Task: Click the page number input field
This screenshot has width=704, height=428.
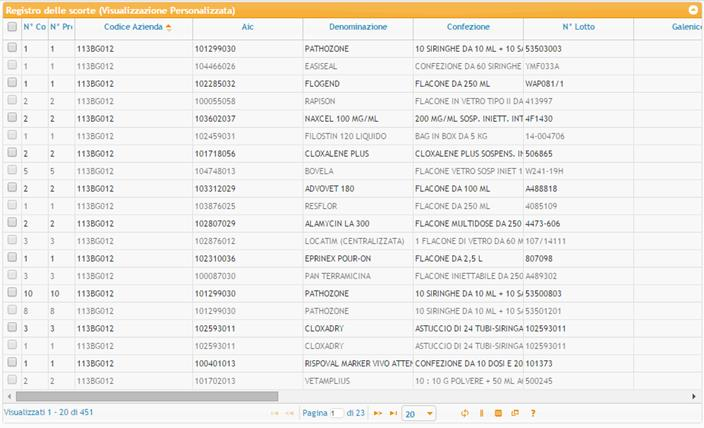Action: (337, 413)
